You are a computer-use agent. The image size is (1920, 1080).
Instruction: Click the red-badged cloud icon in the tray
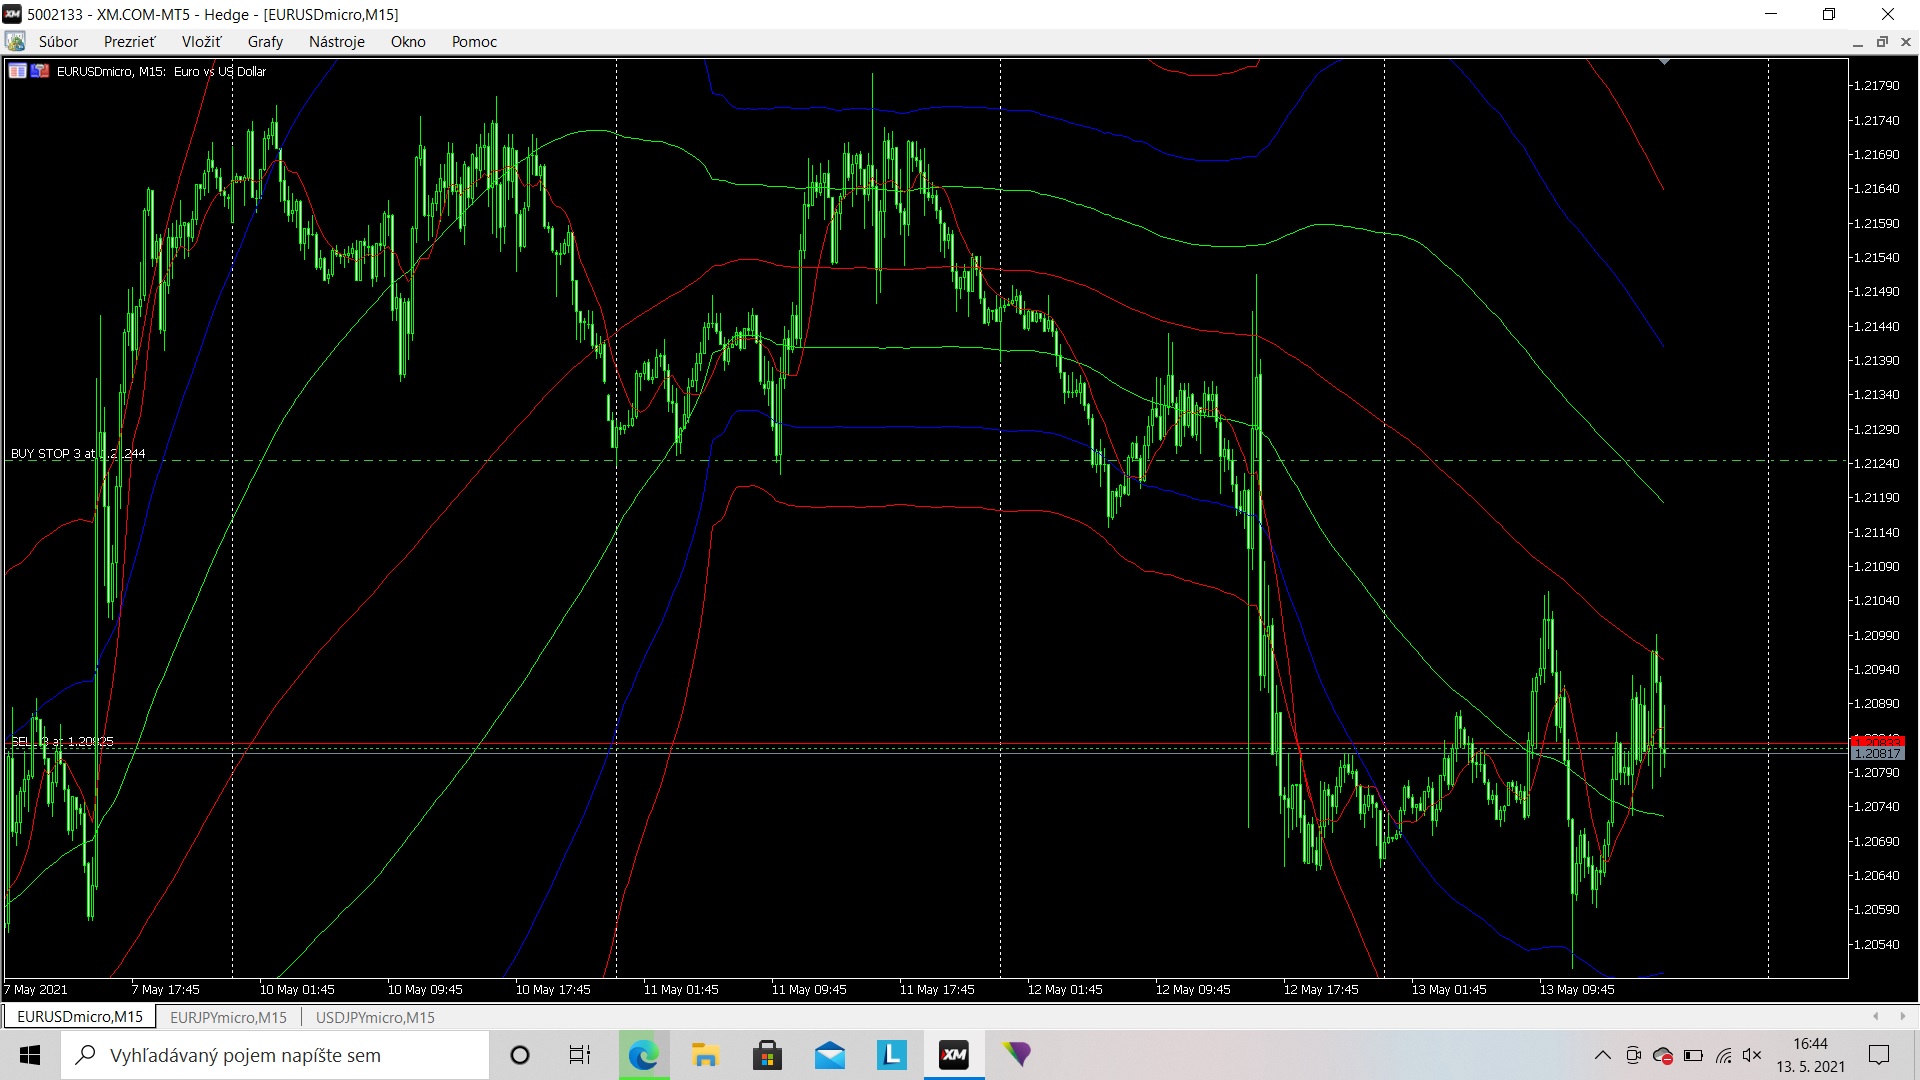(x=1663, y=1055)
